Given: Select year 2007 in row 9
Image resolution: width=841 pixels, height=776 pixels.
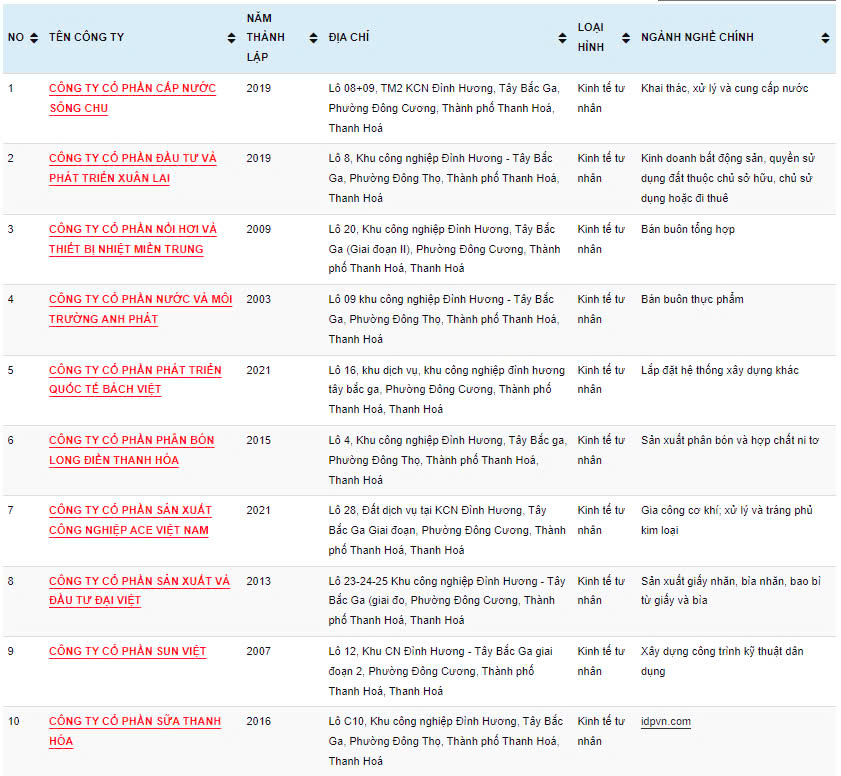Looking at the screenshot, I should pos(259,651).
